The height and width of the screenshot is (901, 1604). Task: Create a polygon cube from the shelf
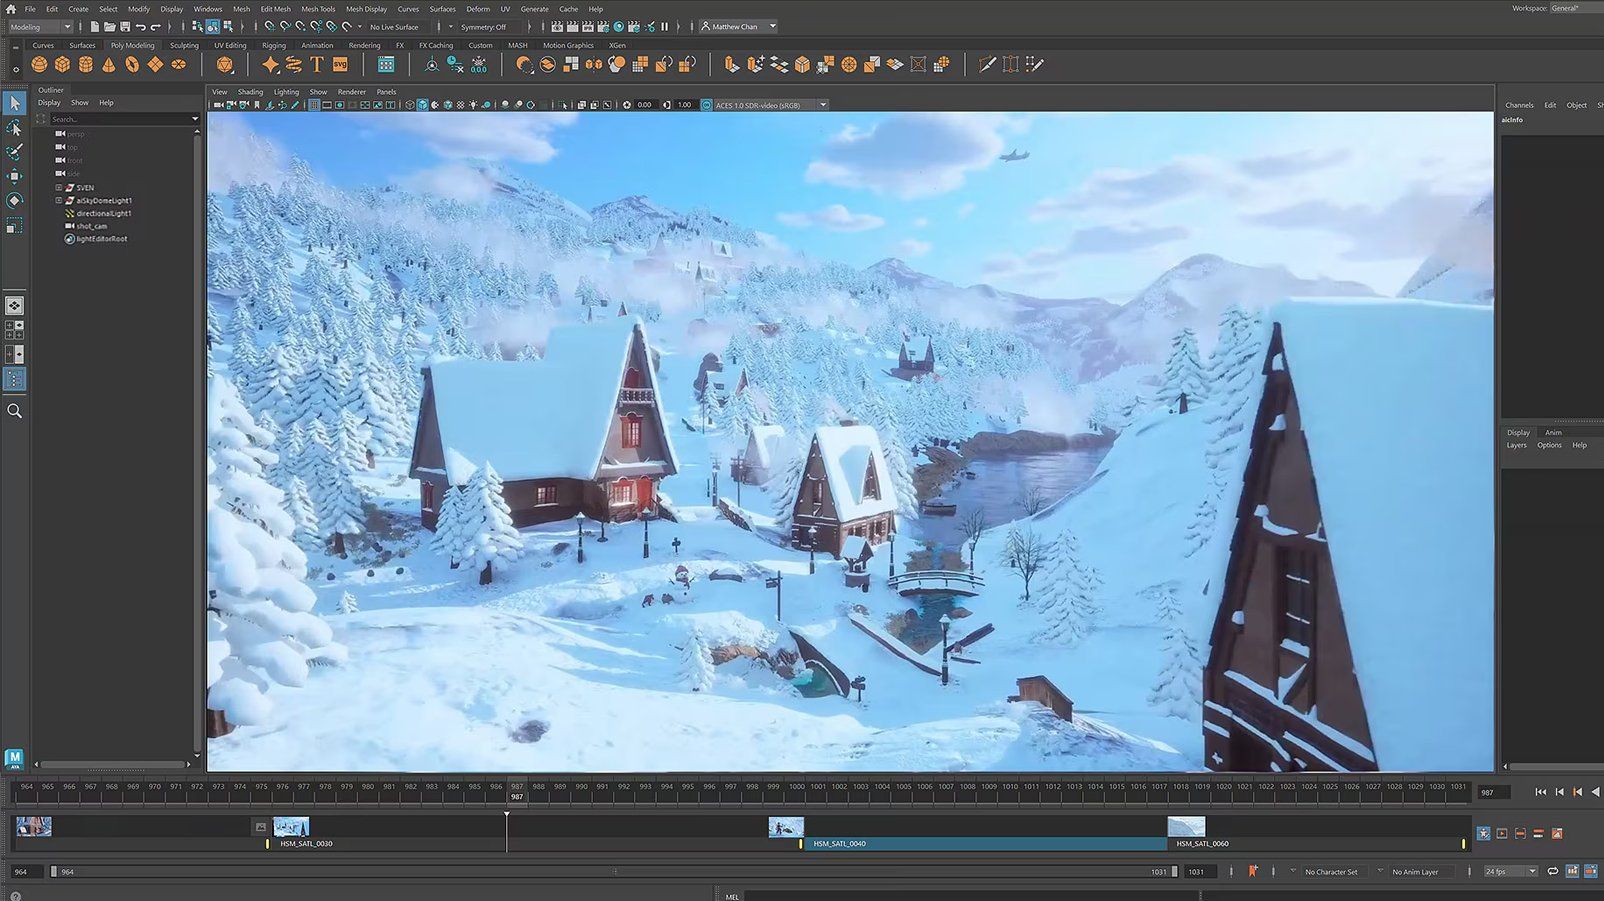click(63, 64)
